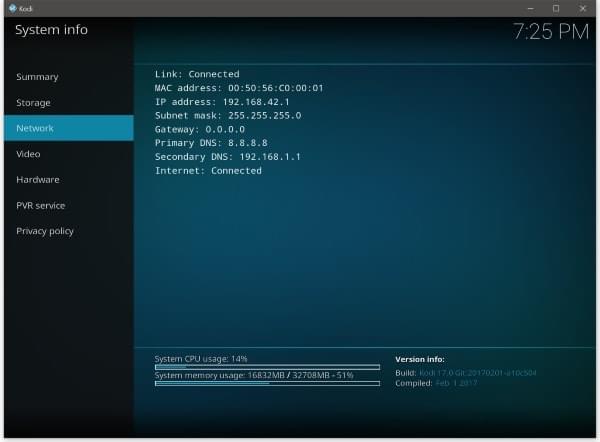Open the Summary section
This screenshot has height=442, width=600.
click(x=37, y=77)
